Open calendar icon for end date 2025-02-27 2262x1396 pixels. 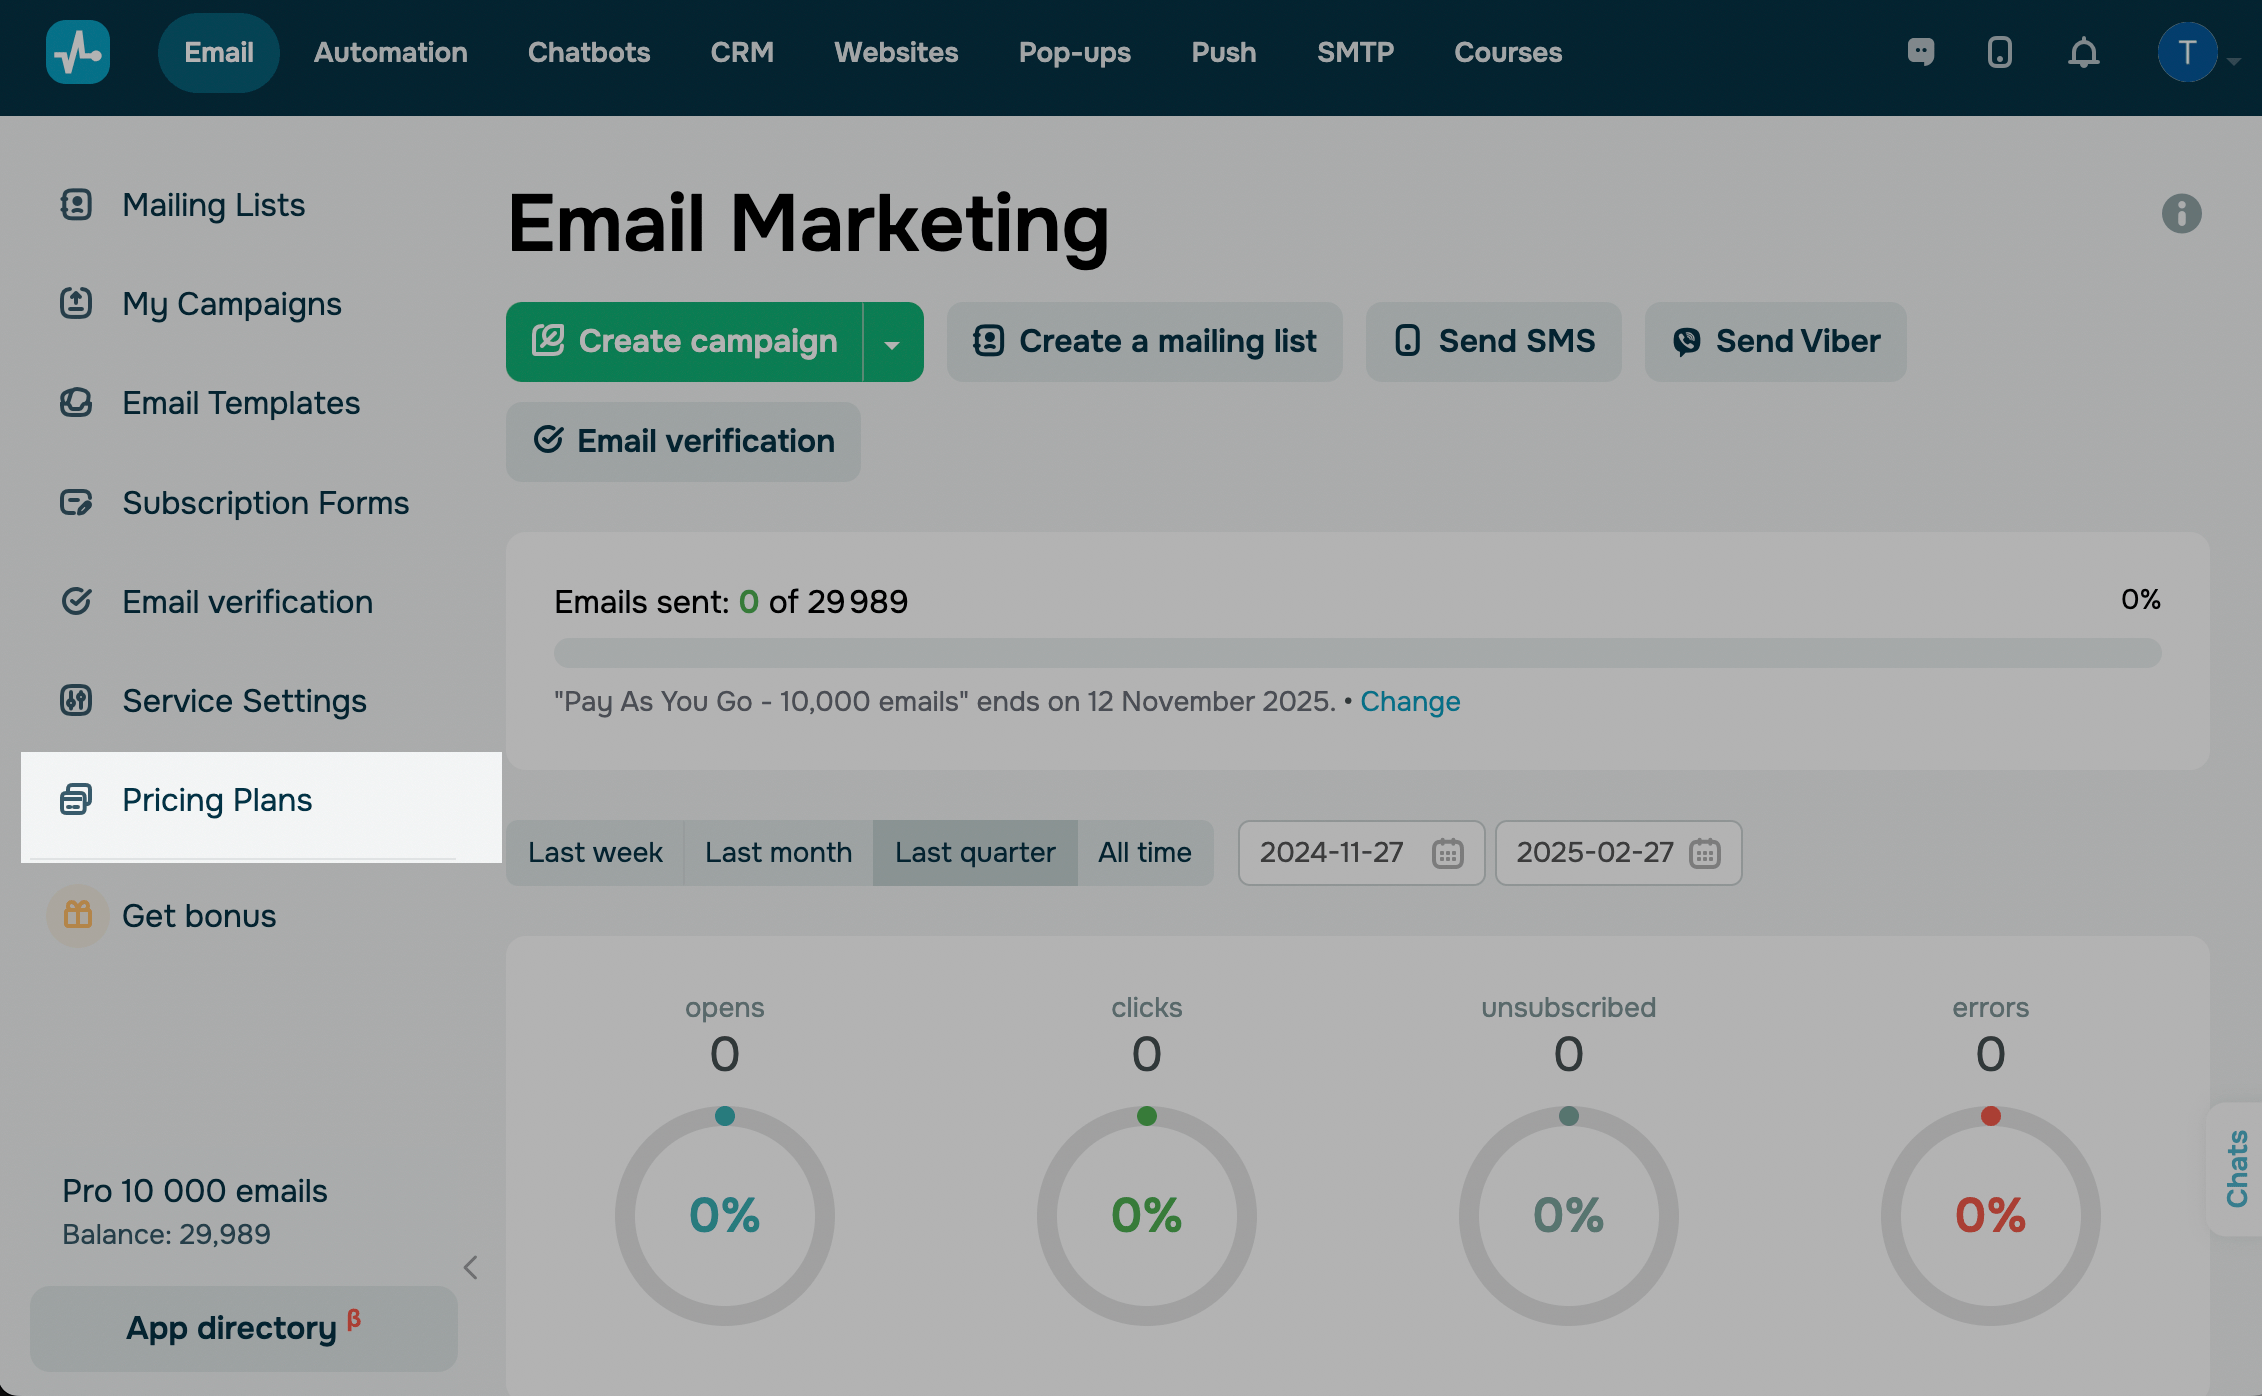[x=1704, y=853]
